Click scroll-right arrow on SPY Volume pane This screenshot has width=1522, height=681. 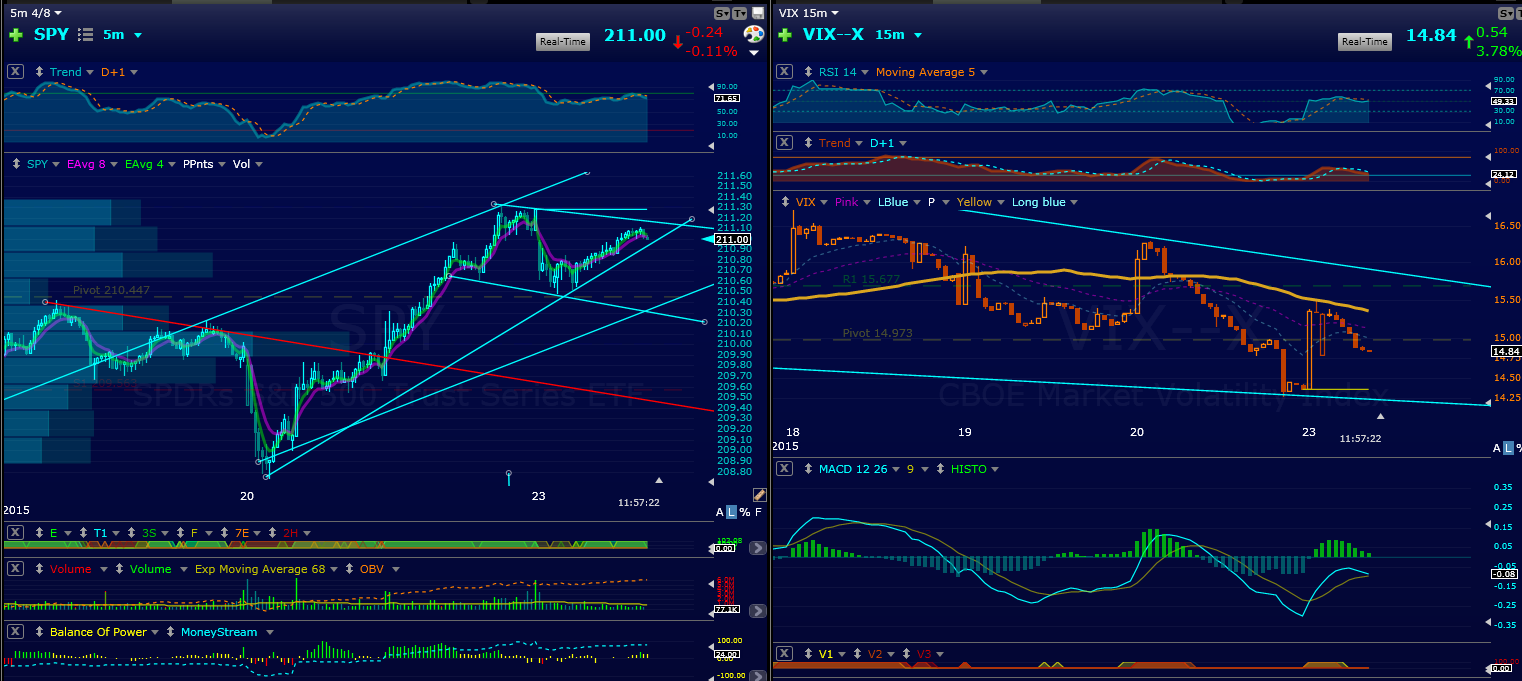758,611
